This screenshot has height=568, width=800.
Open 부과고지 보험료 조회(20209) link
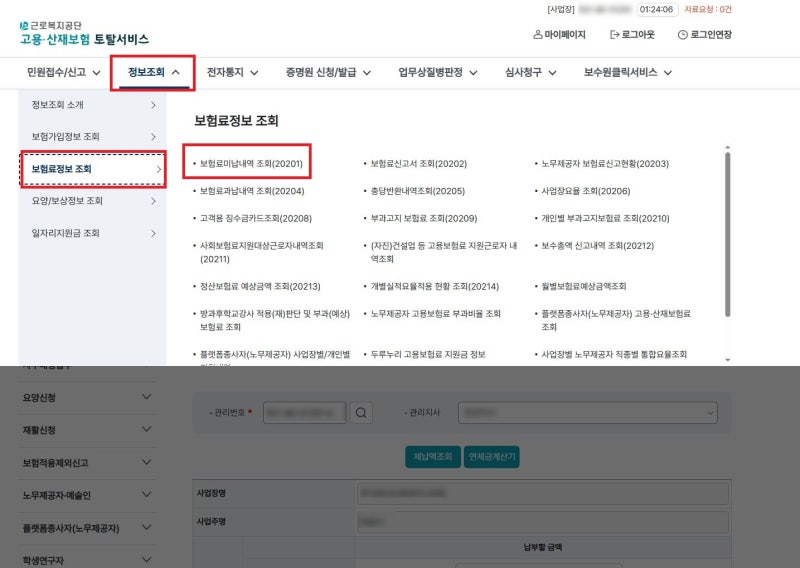point(423,218)
